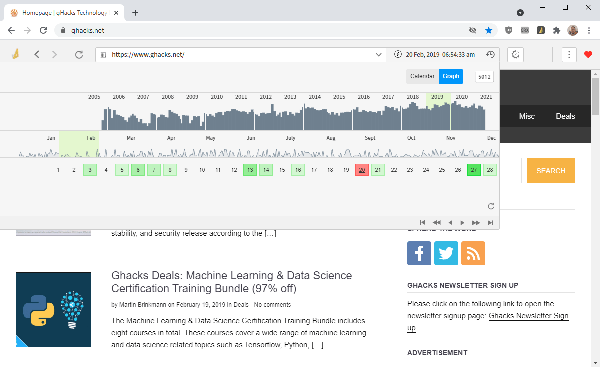Open the browser extensions puzzle icon
The image size is (600, 367).
click(556, 30)
